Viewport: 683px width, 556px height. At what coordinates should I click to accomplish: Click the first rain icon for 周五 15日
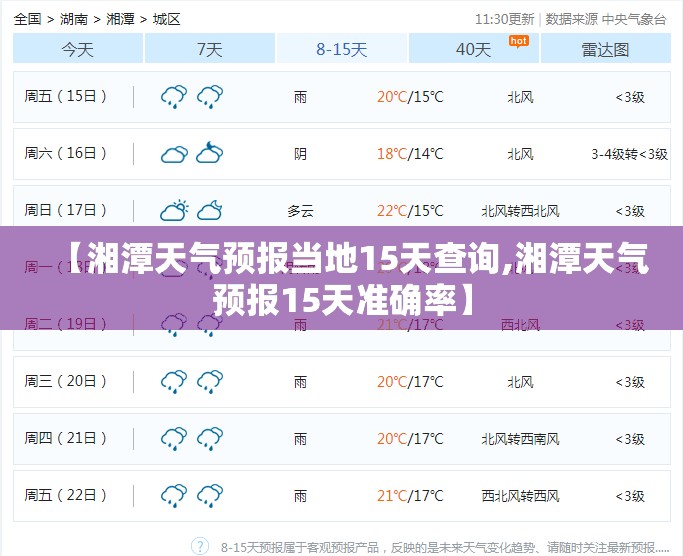coord(174,97)
